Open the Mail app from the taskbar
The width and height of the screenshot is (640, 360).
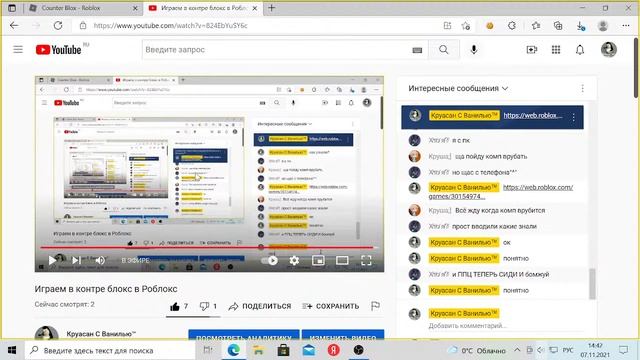pyautogui.click(x=309, y=350)
